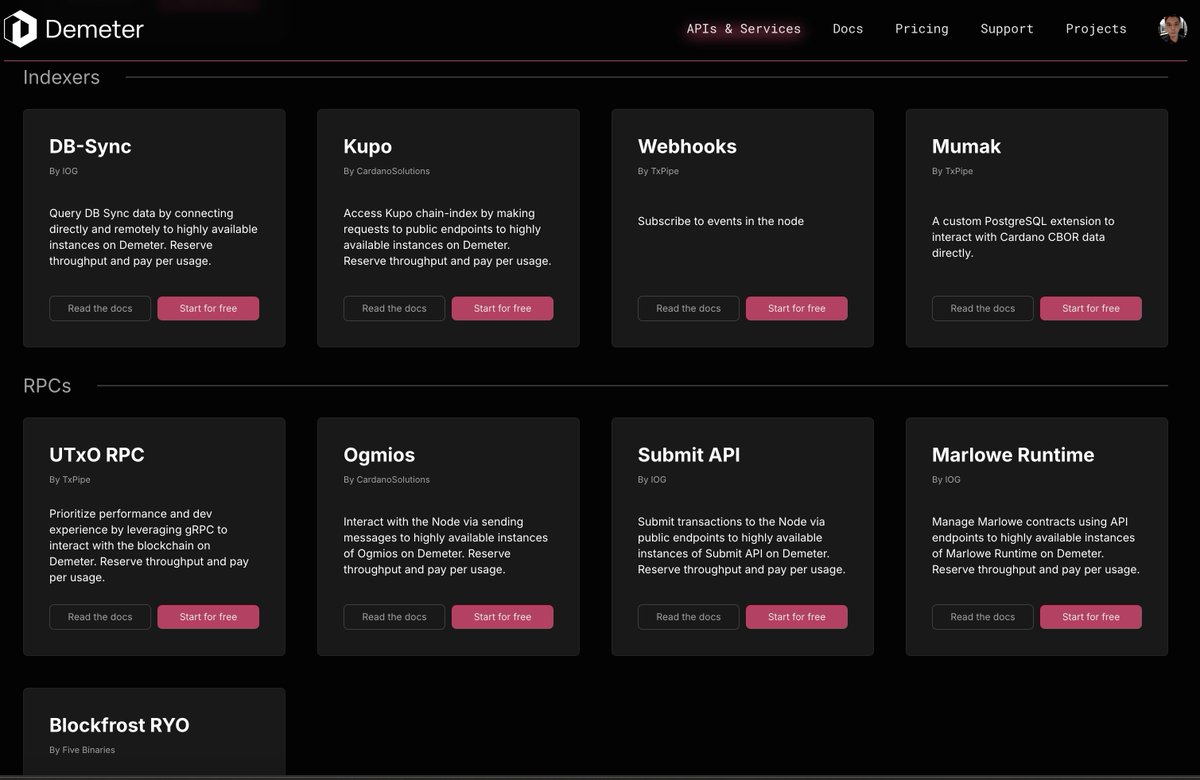1200x780 pixels.
Task: Go to the Docs page
Action: 847,29
